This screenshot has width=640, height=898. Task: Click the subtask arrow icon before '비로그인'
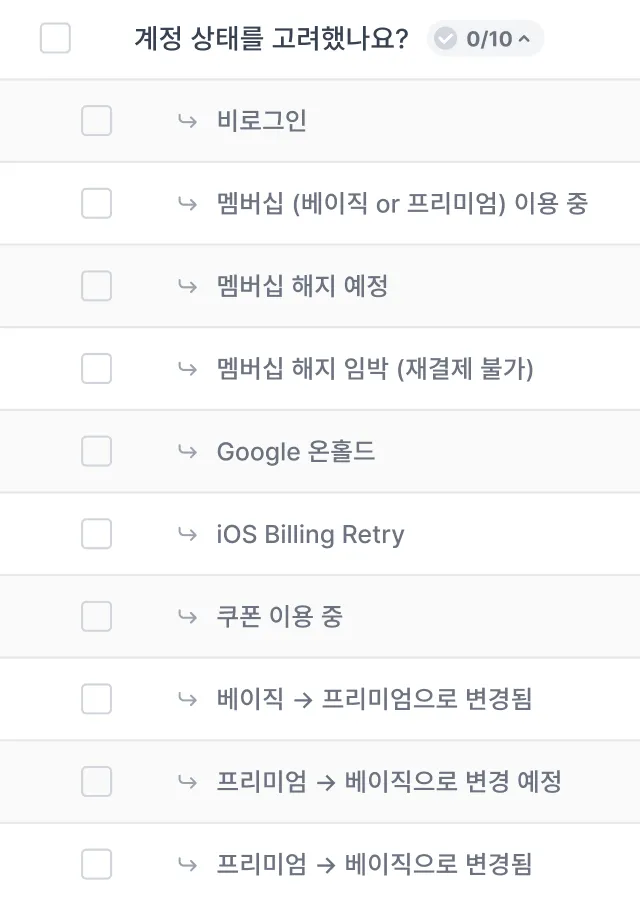(x=187, y=121)
